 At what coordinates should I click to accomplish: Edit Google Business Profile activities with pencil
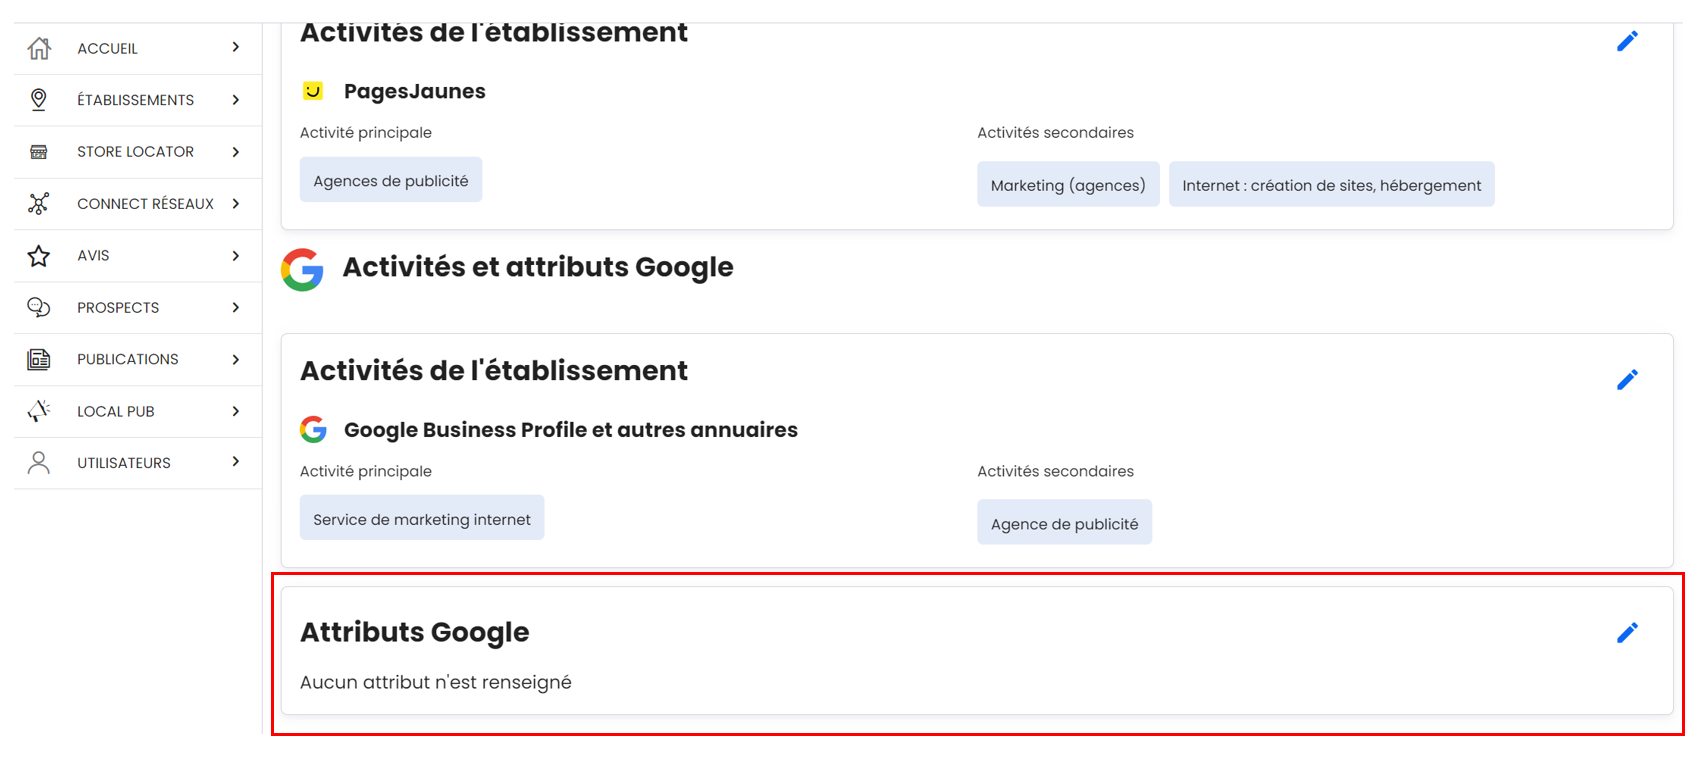[1627, 380]
